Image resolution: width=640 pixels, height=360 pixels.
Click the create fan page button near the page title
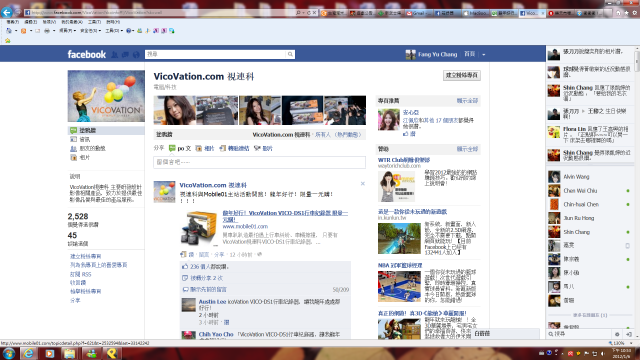462,75
